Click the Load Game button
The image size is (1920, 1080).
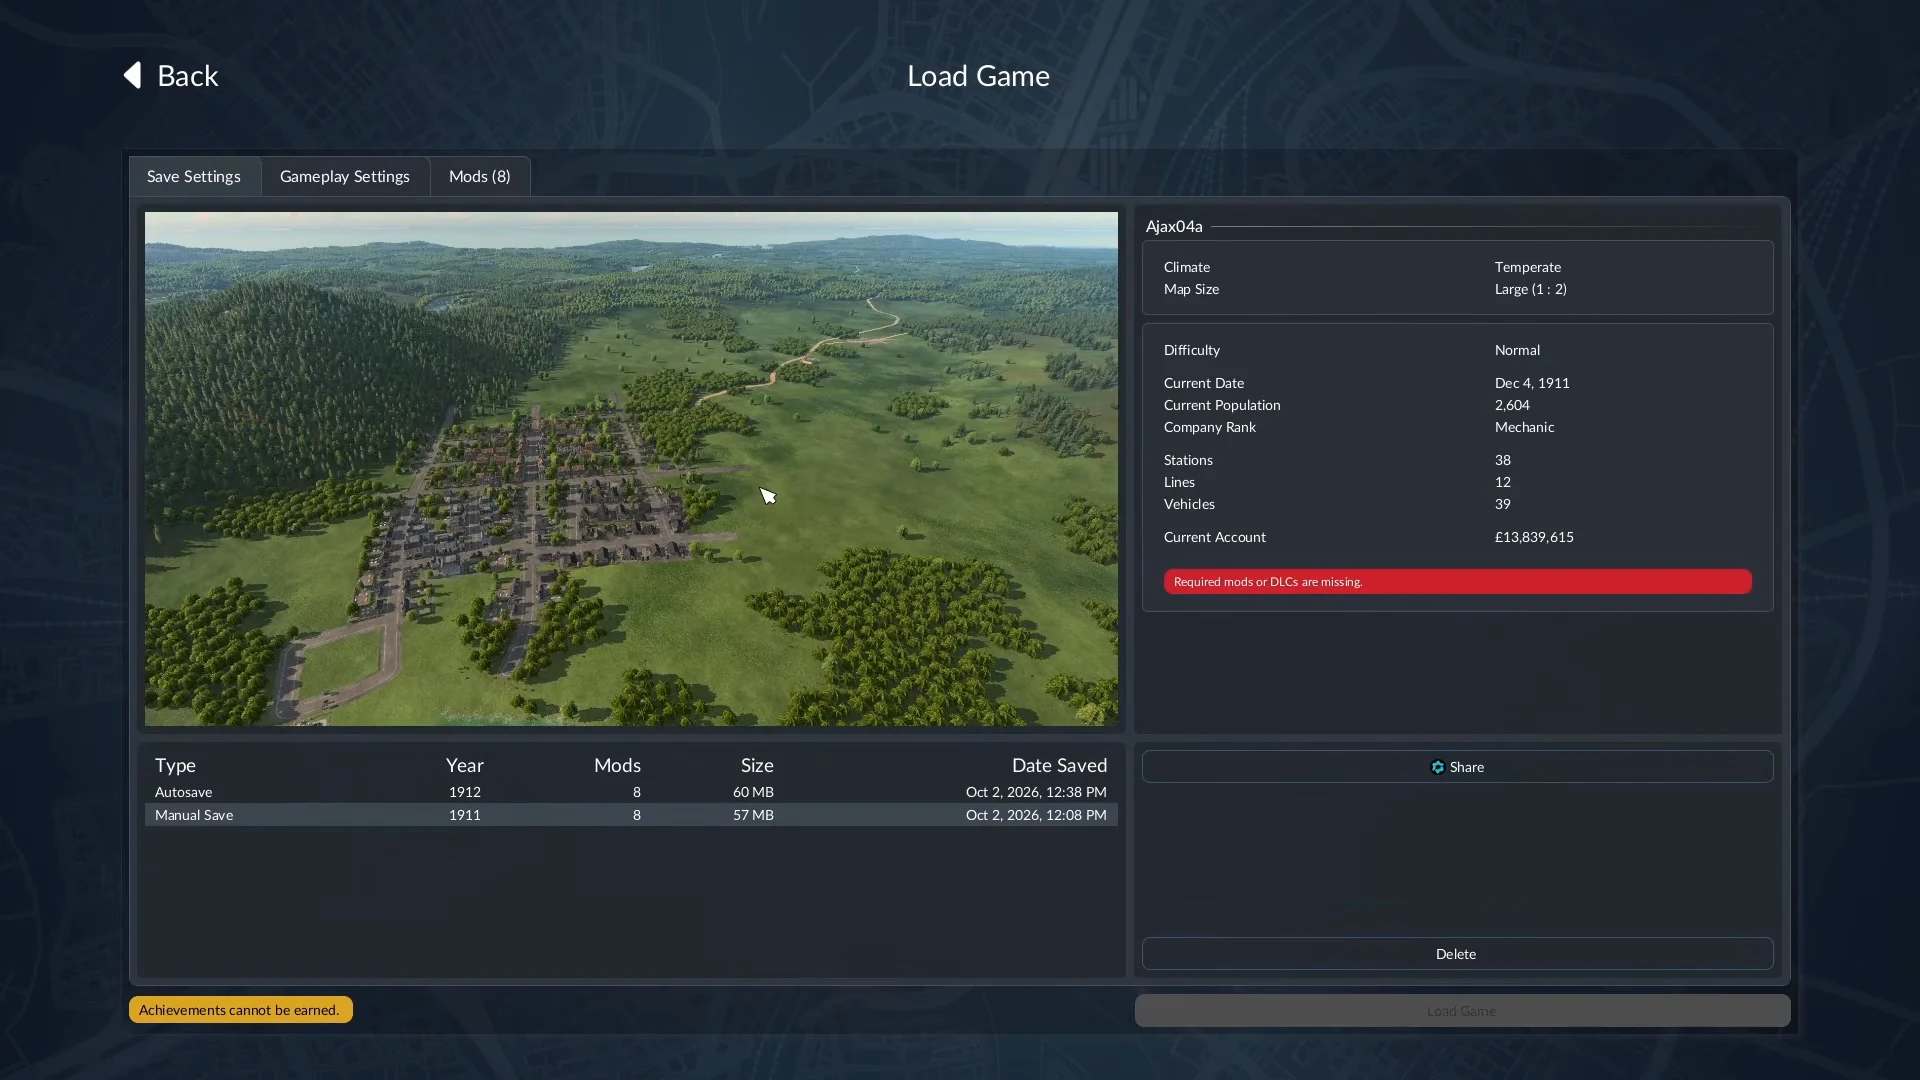click(1462, 1011)
